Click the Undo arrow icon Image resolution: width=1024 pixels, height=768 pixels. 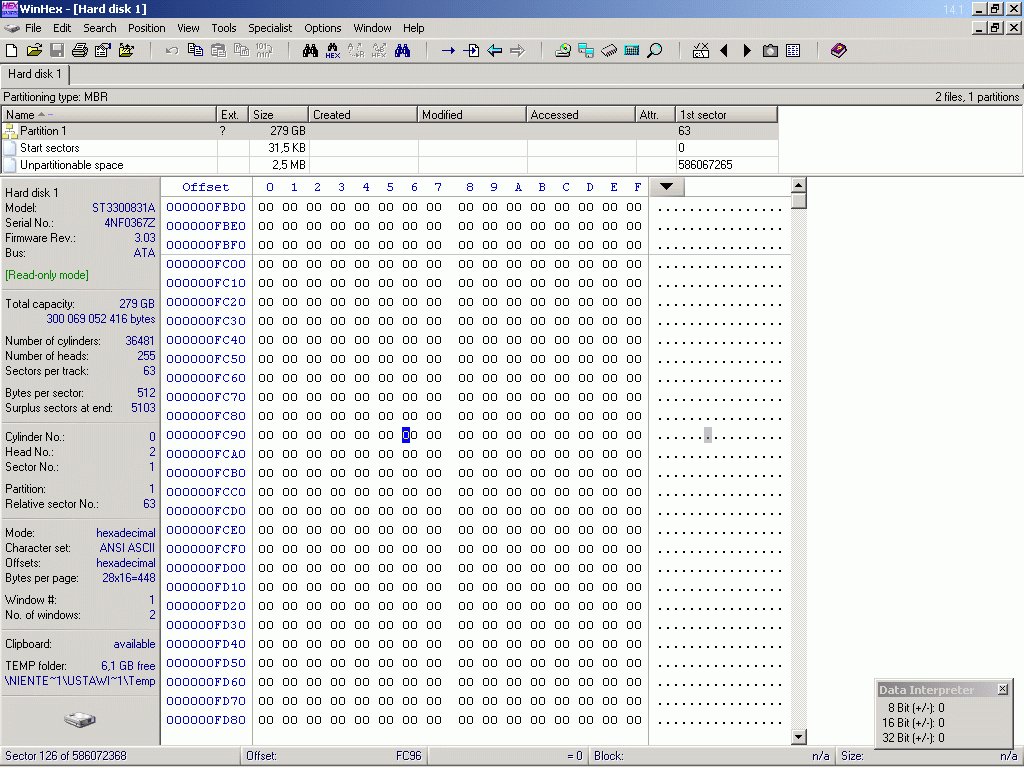(172, 50)
